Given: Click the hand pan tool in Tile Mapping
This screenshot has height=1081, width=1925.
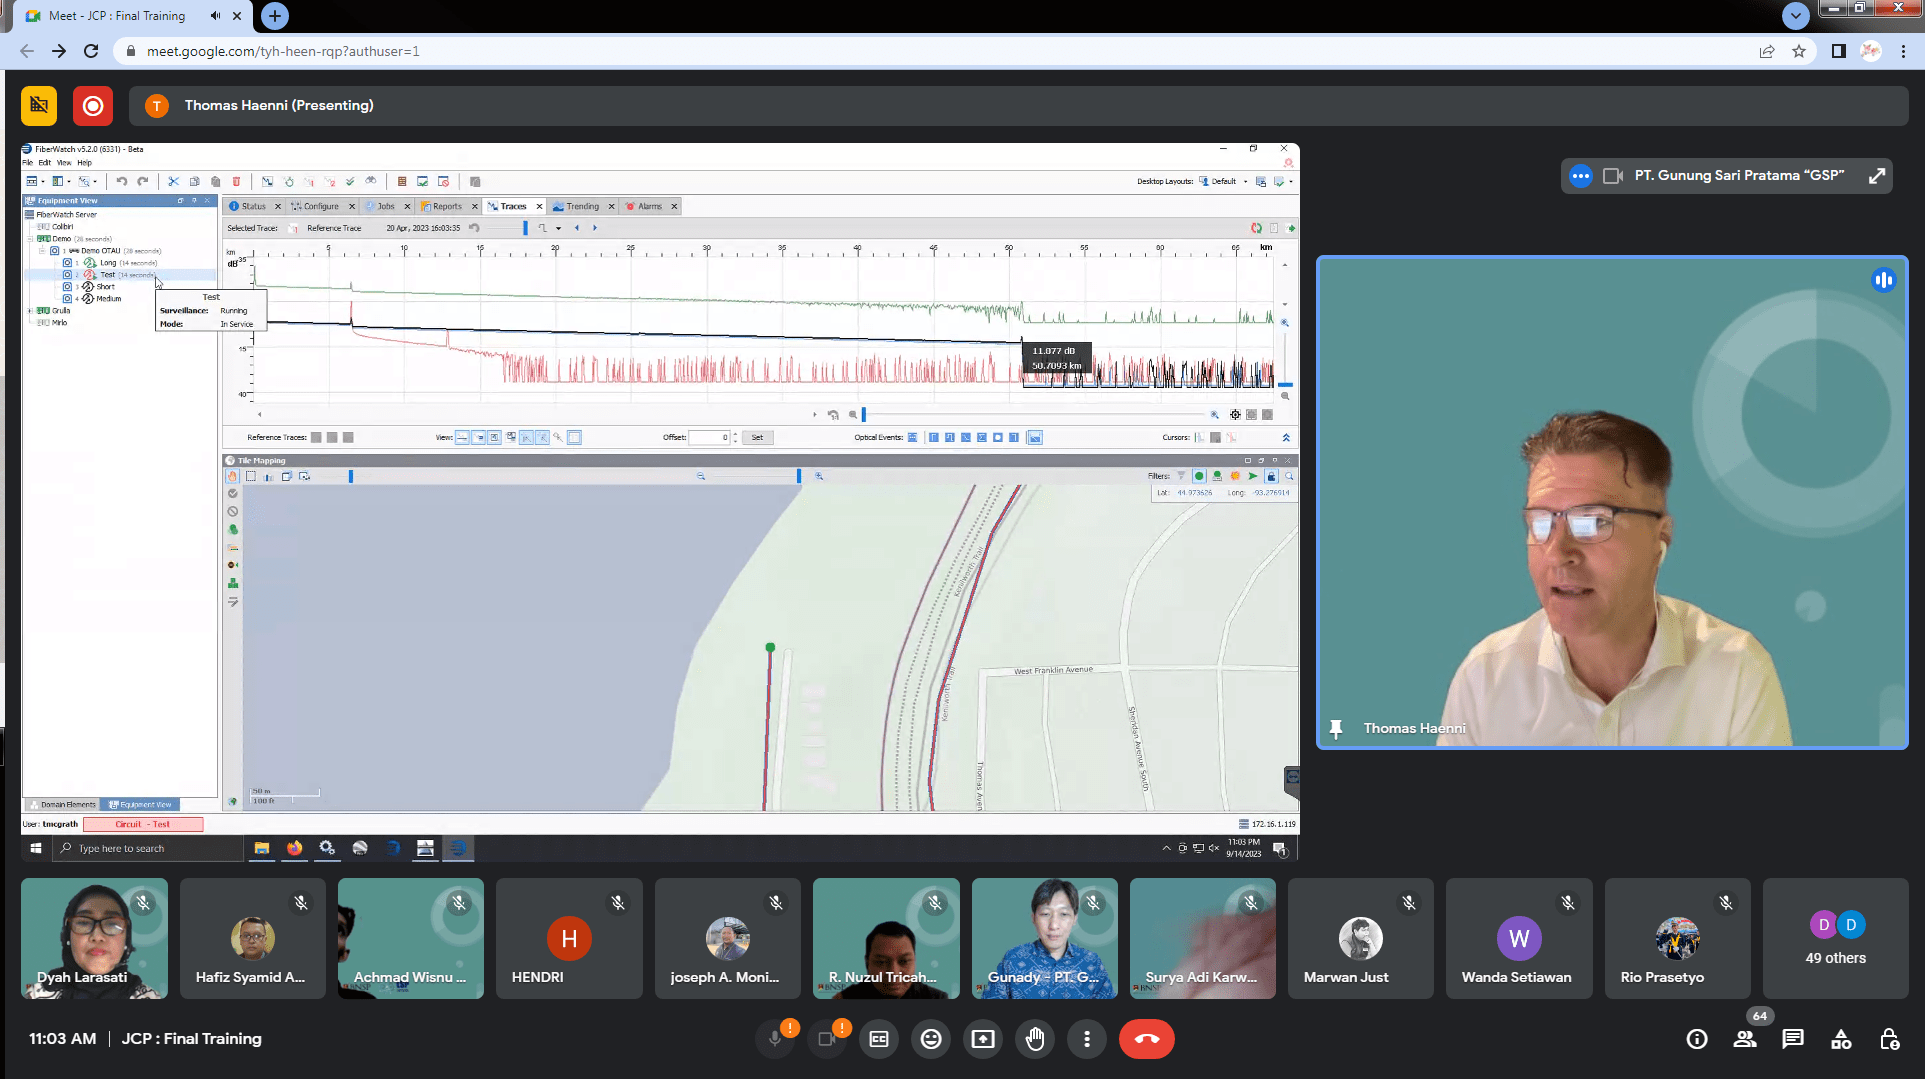Looking at the screenshot, I should click(233, 476).
